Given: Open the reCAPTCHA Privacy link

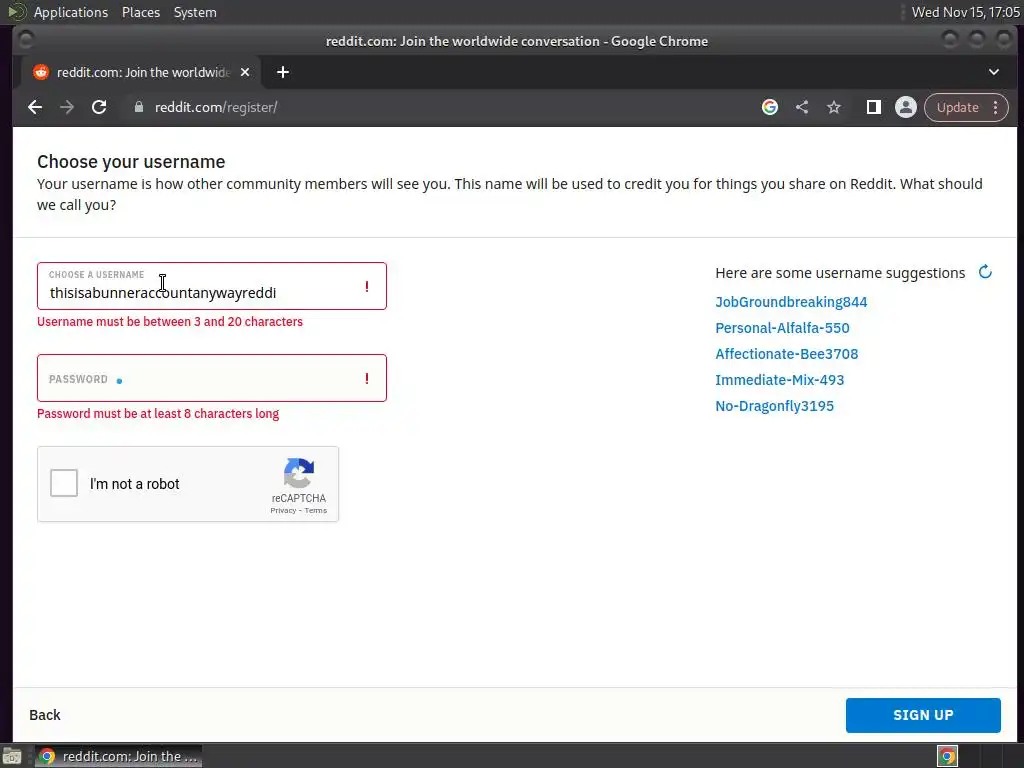Looking at the screenshot, I should coord(283,511).
